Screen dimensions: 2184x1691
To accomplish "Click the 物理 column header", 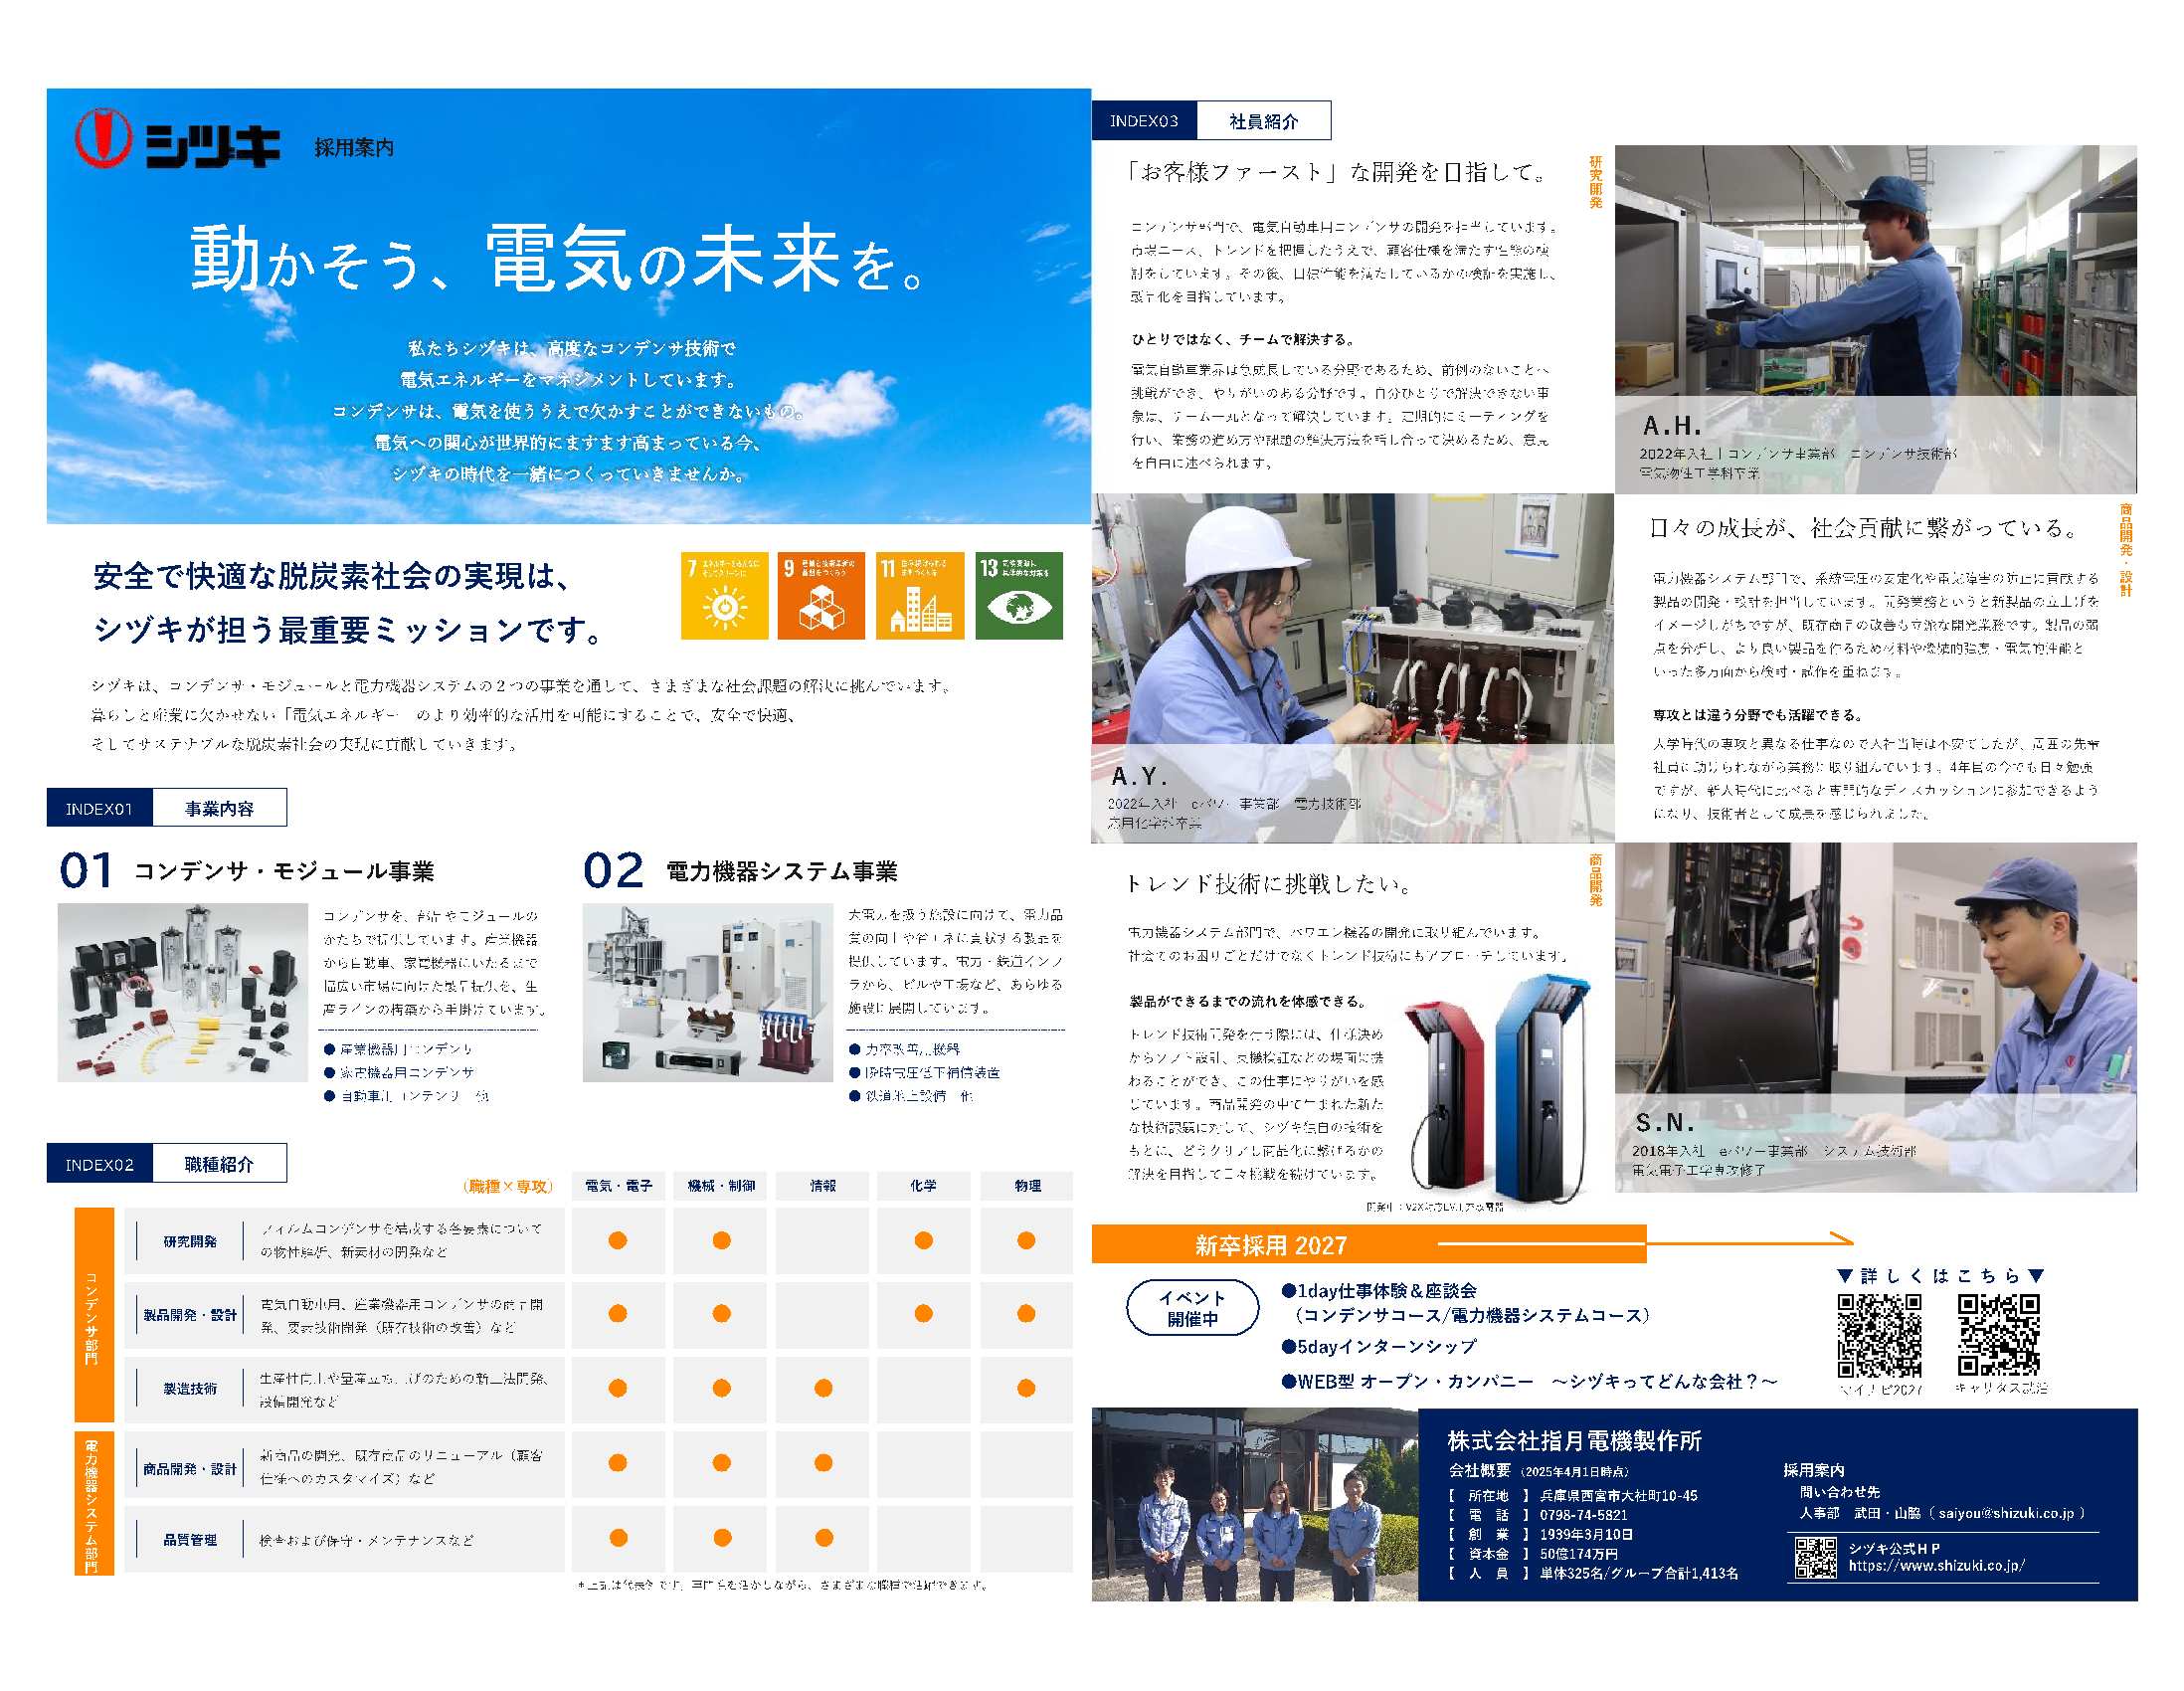I will click(1027, 1186).
